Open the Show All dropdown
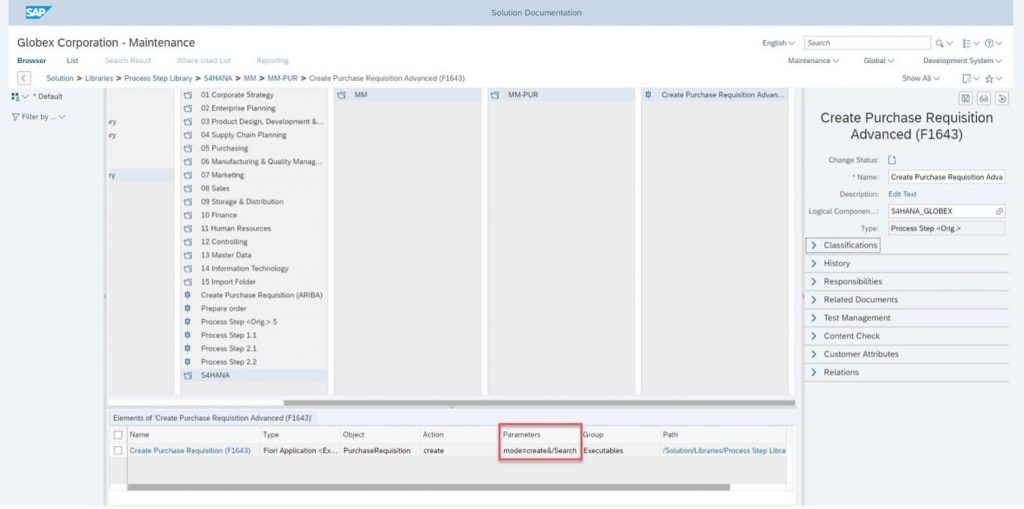 click(921, 78)
